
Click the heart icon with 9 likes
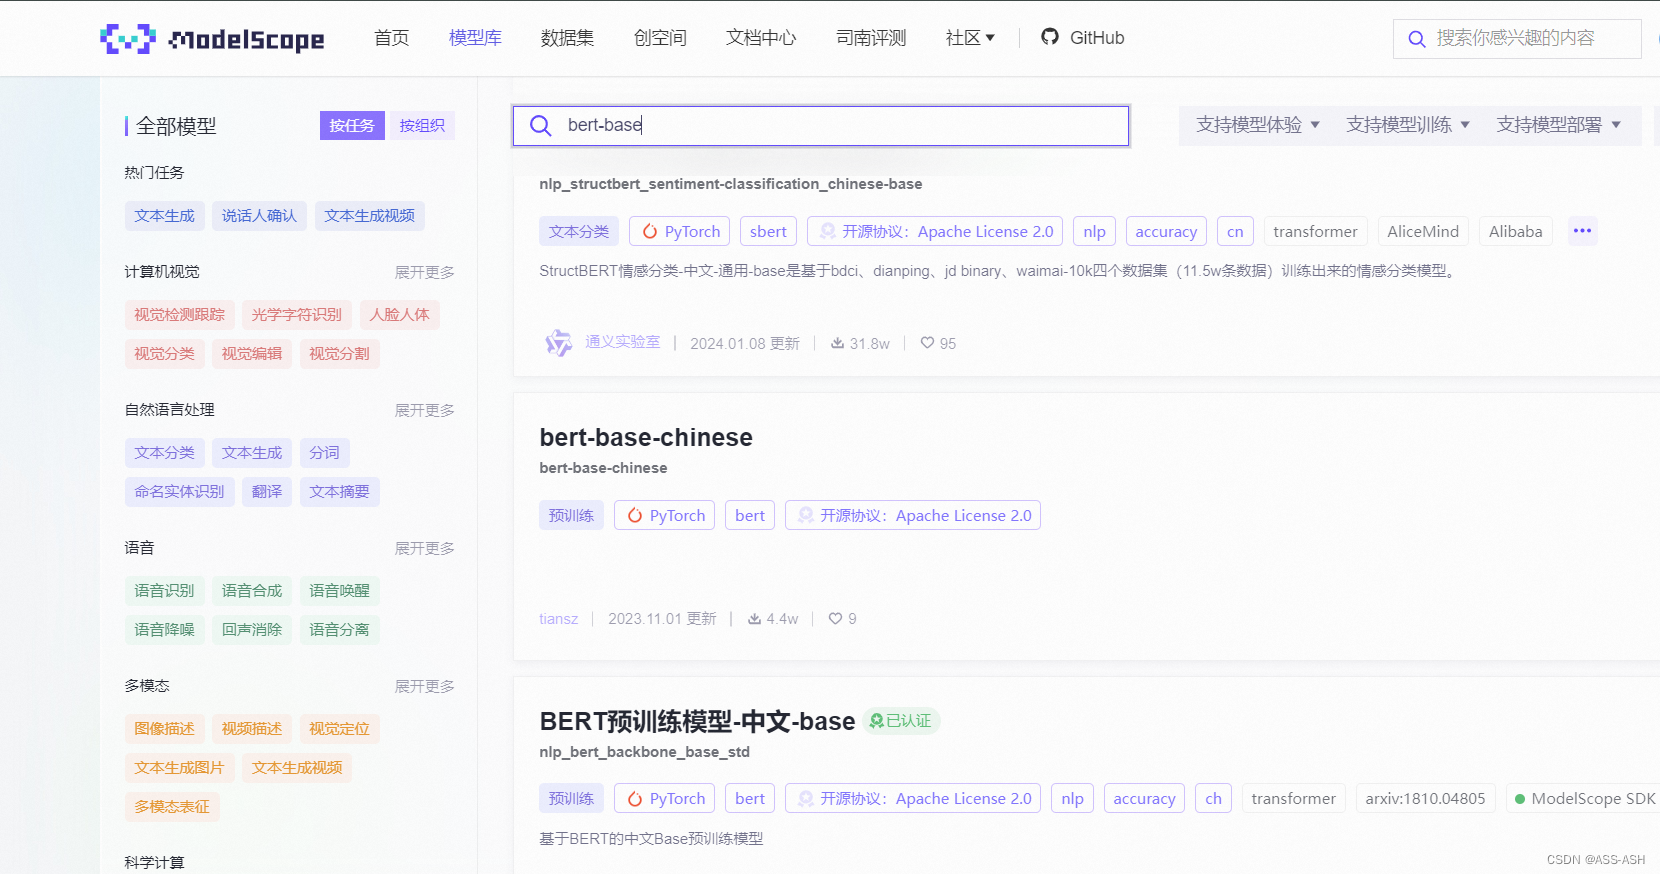(x=835, y=619)
